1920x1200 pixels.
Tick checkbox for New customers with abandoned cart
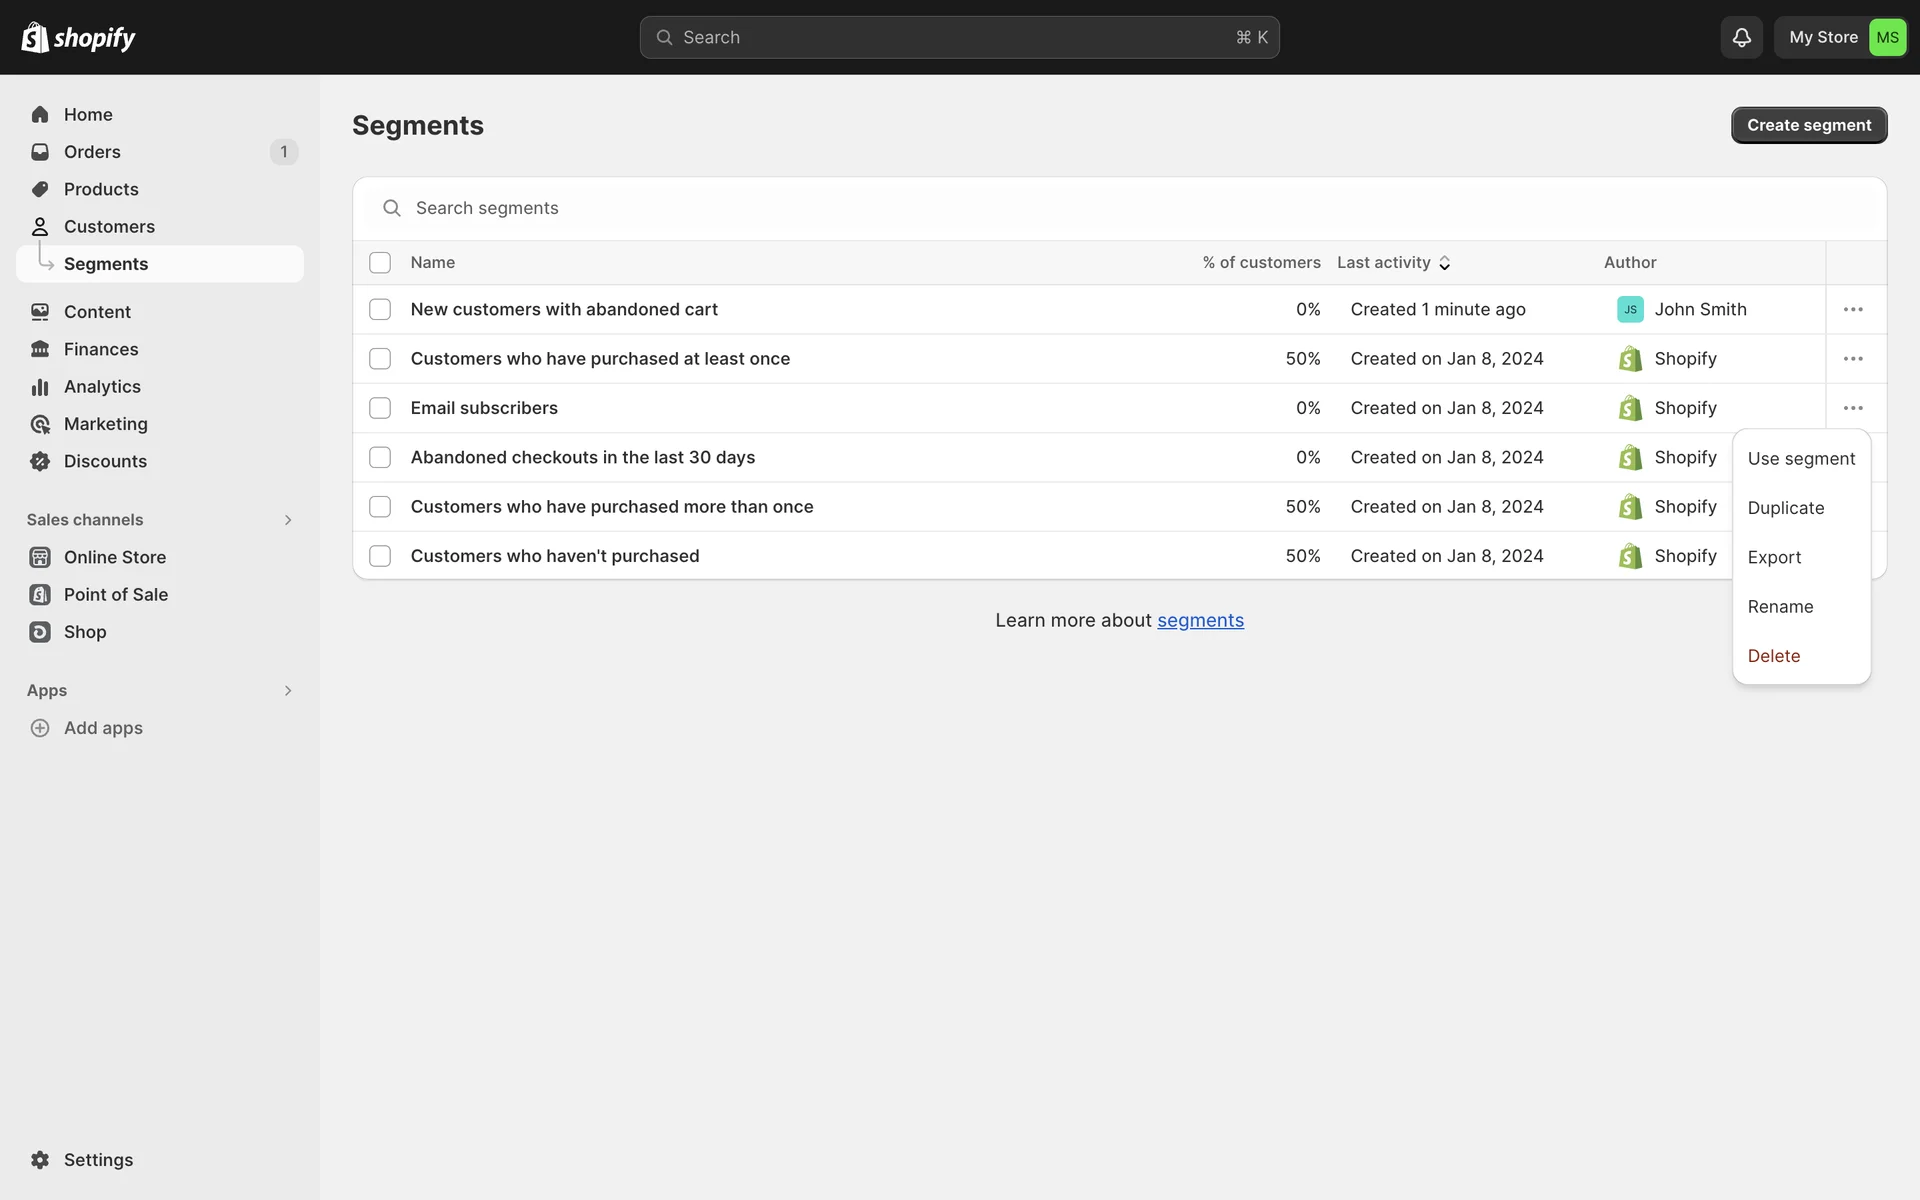[380, 310]
